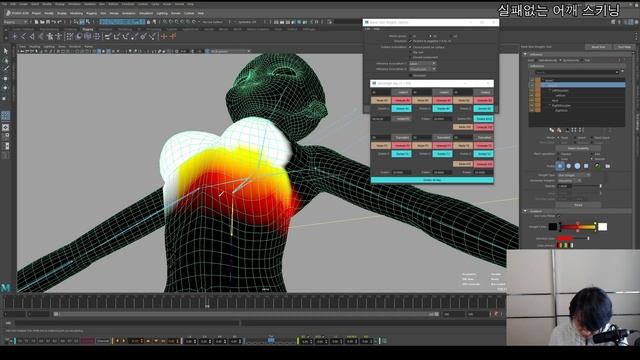Viewport: 640px width, 360px height.
Task: Select the Gaussian brush profile icon
Action: (560, 166)
